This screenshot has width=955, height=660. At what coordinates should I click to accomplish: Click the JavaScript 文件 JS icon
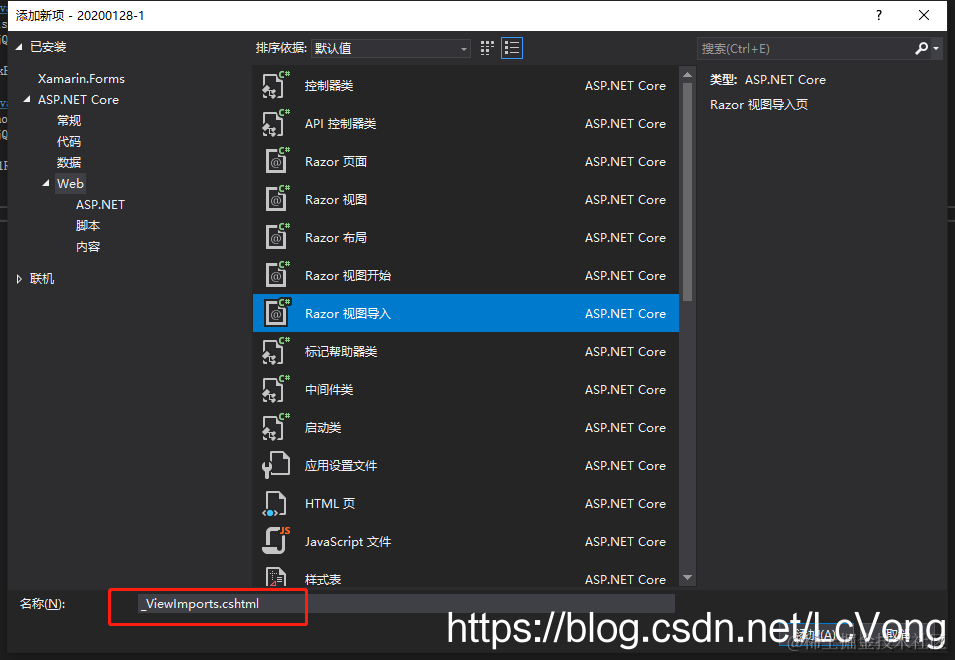click(x=276, y=541)
